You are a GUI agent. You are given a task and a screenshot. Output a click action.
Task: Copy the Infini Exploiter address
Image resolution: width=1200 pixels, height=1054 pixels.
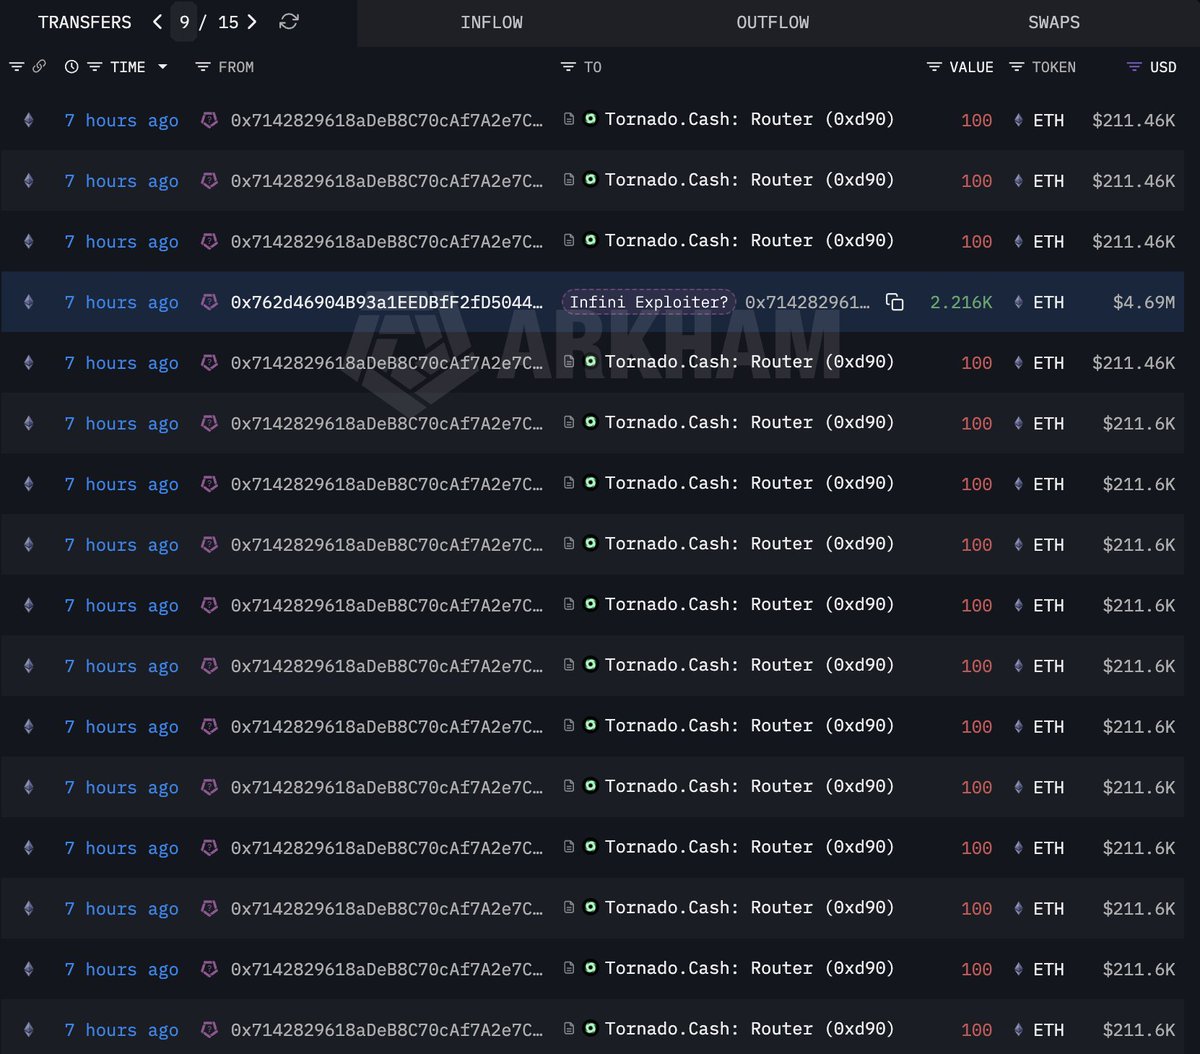(x=895, y=302)
